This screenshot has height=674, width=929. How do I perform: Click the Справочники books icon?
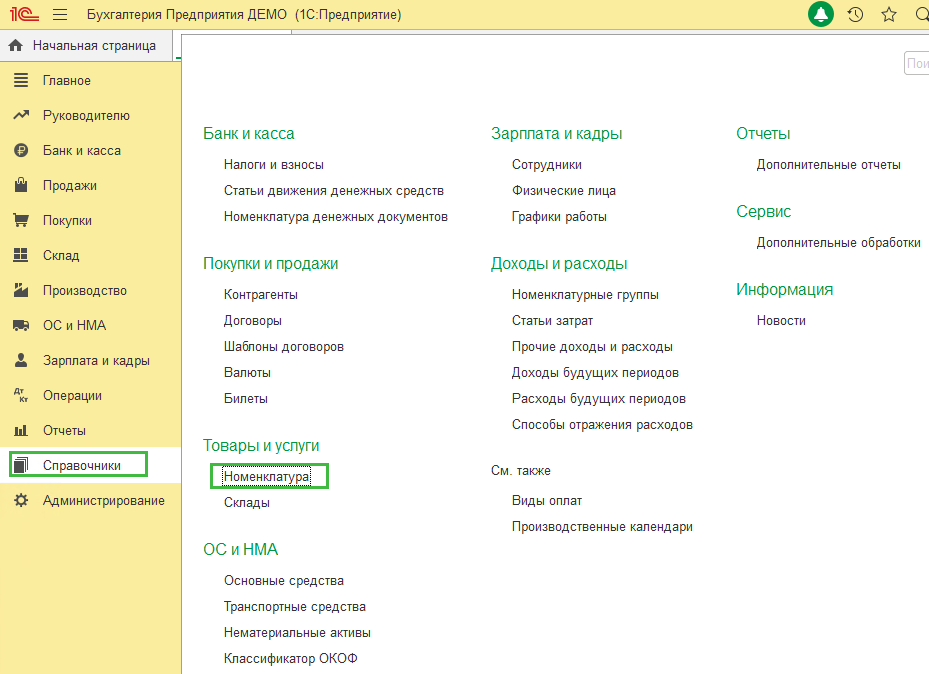pos(21,465)
